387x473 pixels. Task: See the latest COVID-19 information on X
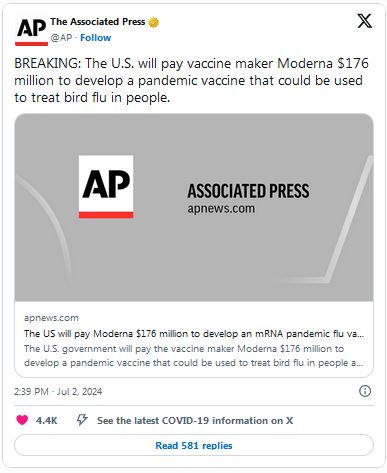tap(195, 421)
